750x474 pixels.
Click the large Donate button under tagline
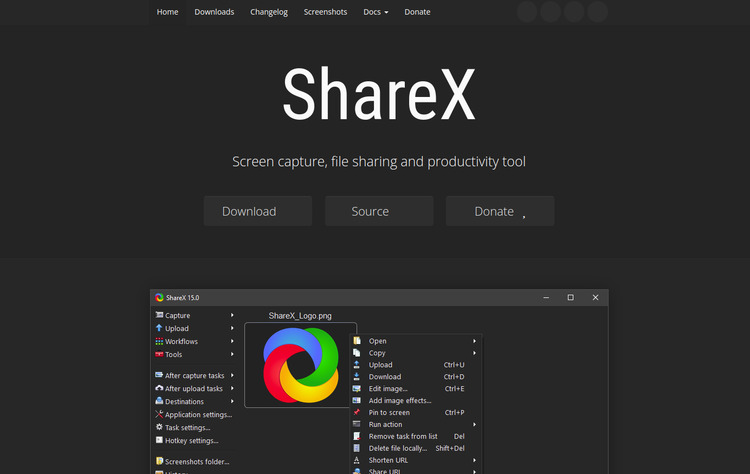point(500,211)
